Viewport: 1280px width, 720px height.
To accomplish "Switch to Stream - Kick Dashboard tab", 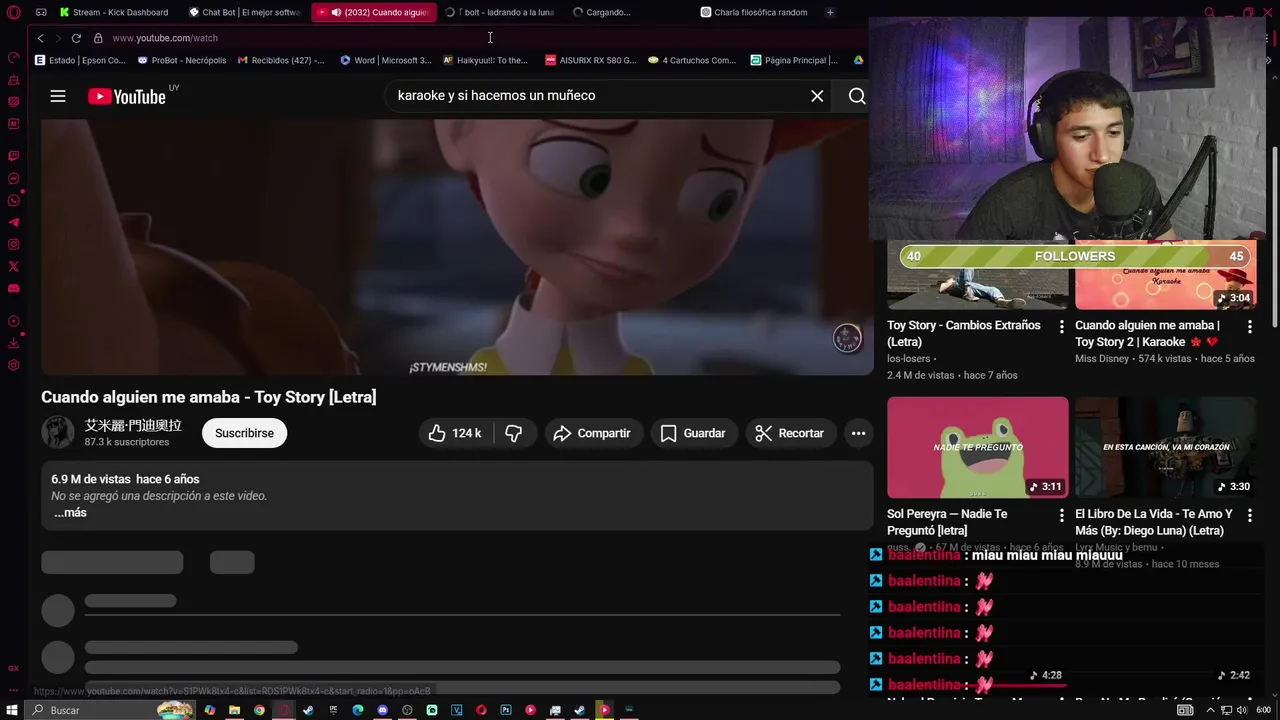I will point(115,12).
